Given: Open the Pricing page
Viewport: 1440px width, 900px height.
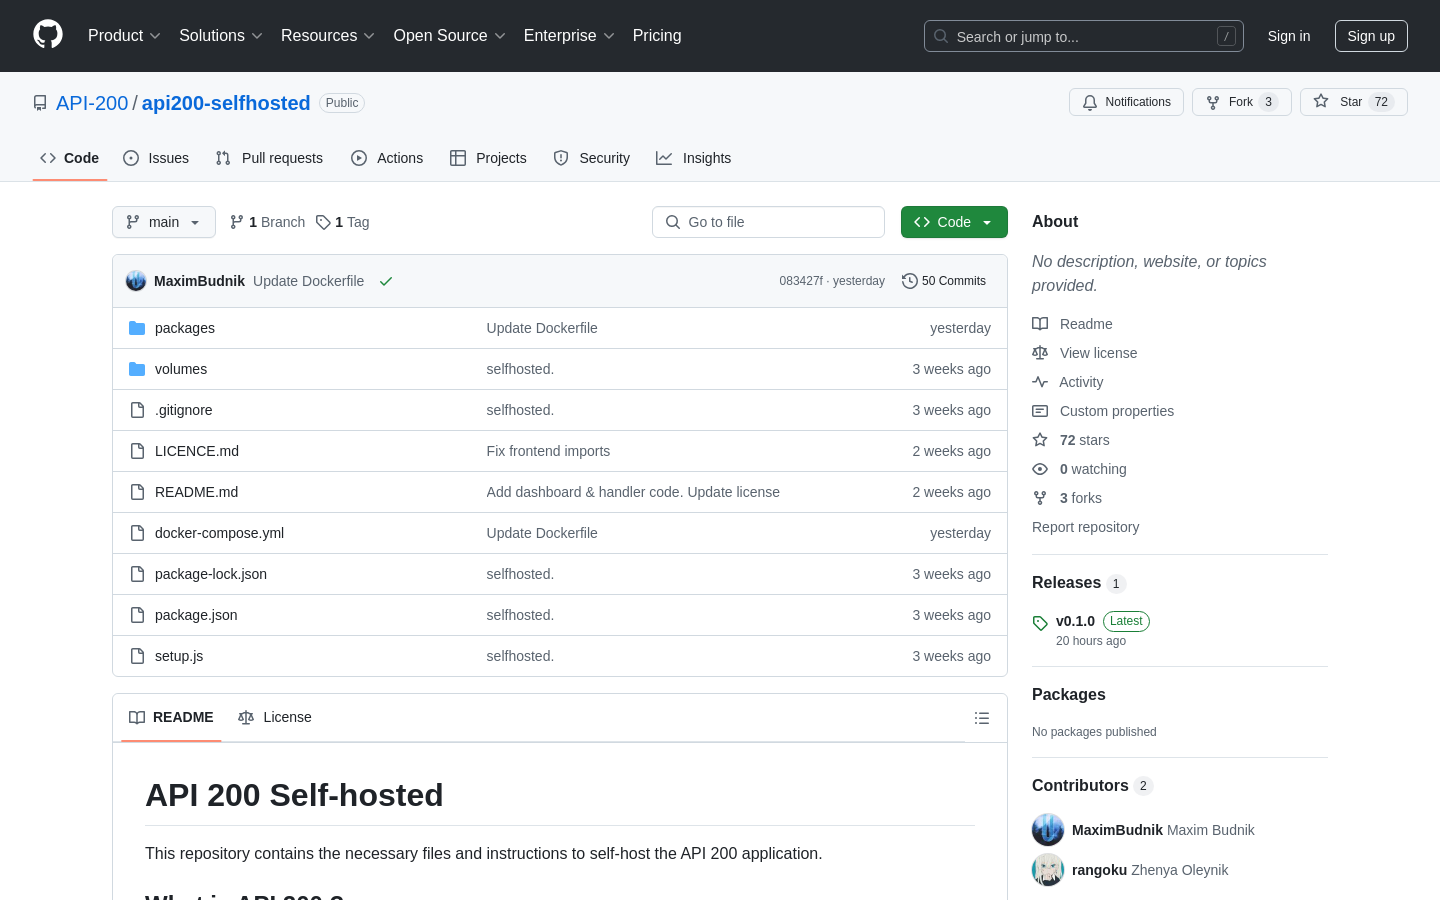Looking at the screenshot, I should pos(657,35).
